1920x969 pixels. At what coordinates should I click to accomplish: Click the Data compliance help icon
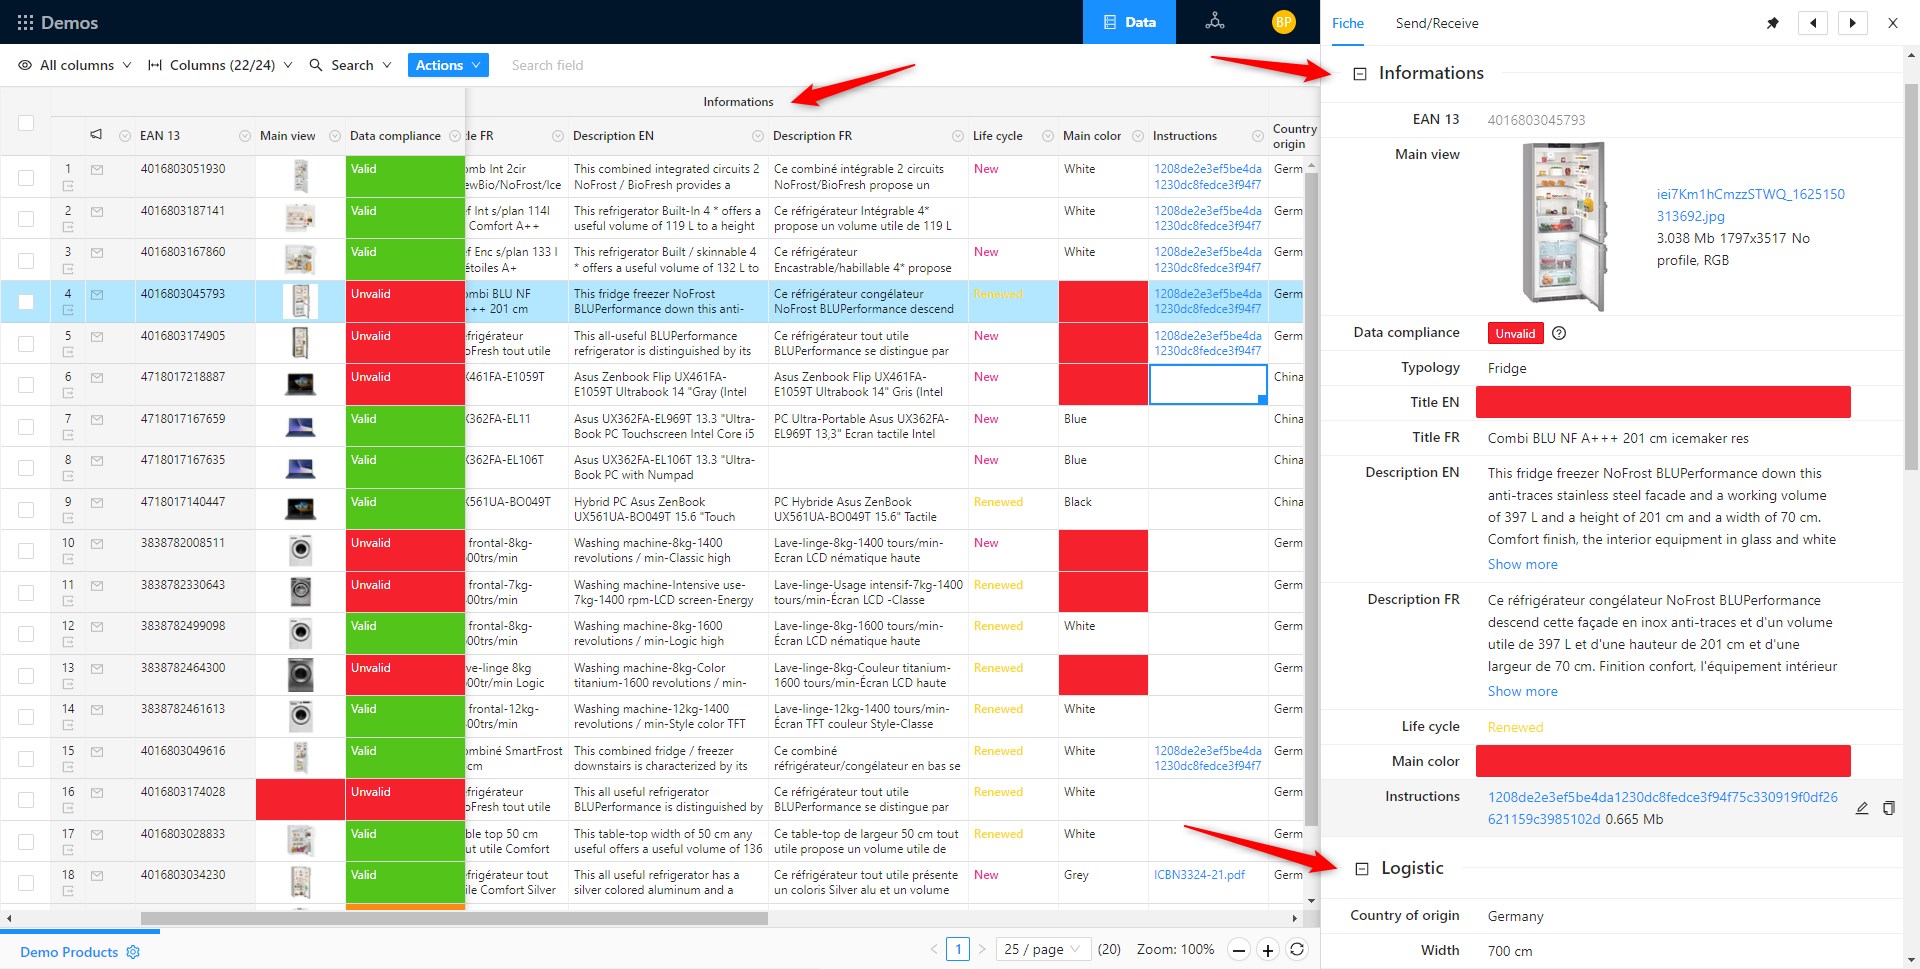(1559, 334)
